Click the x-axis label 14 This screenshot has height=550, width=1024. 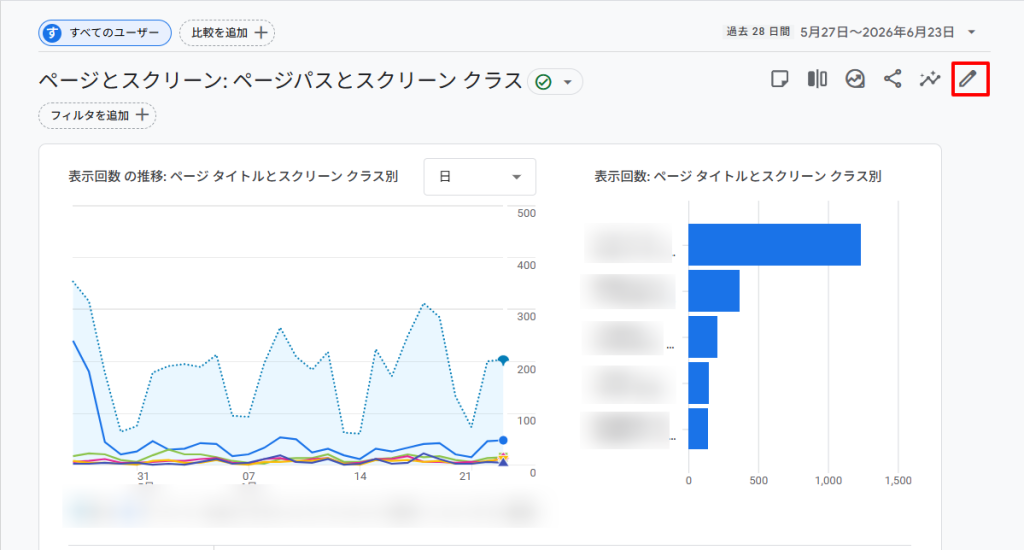[360, 476]
